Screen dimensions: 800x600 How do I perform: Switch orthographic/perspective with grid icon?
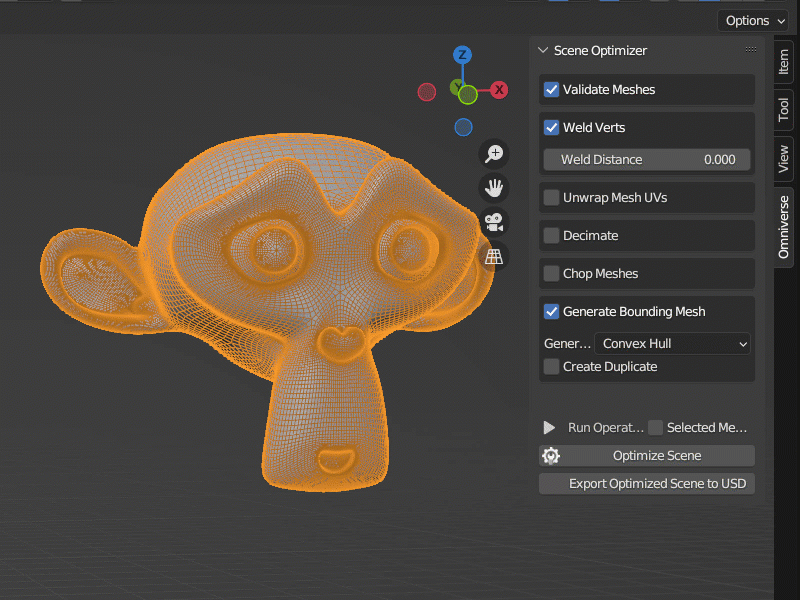[494, 257]
